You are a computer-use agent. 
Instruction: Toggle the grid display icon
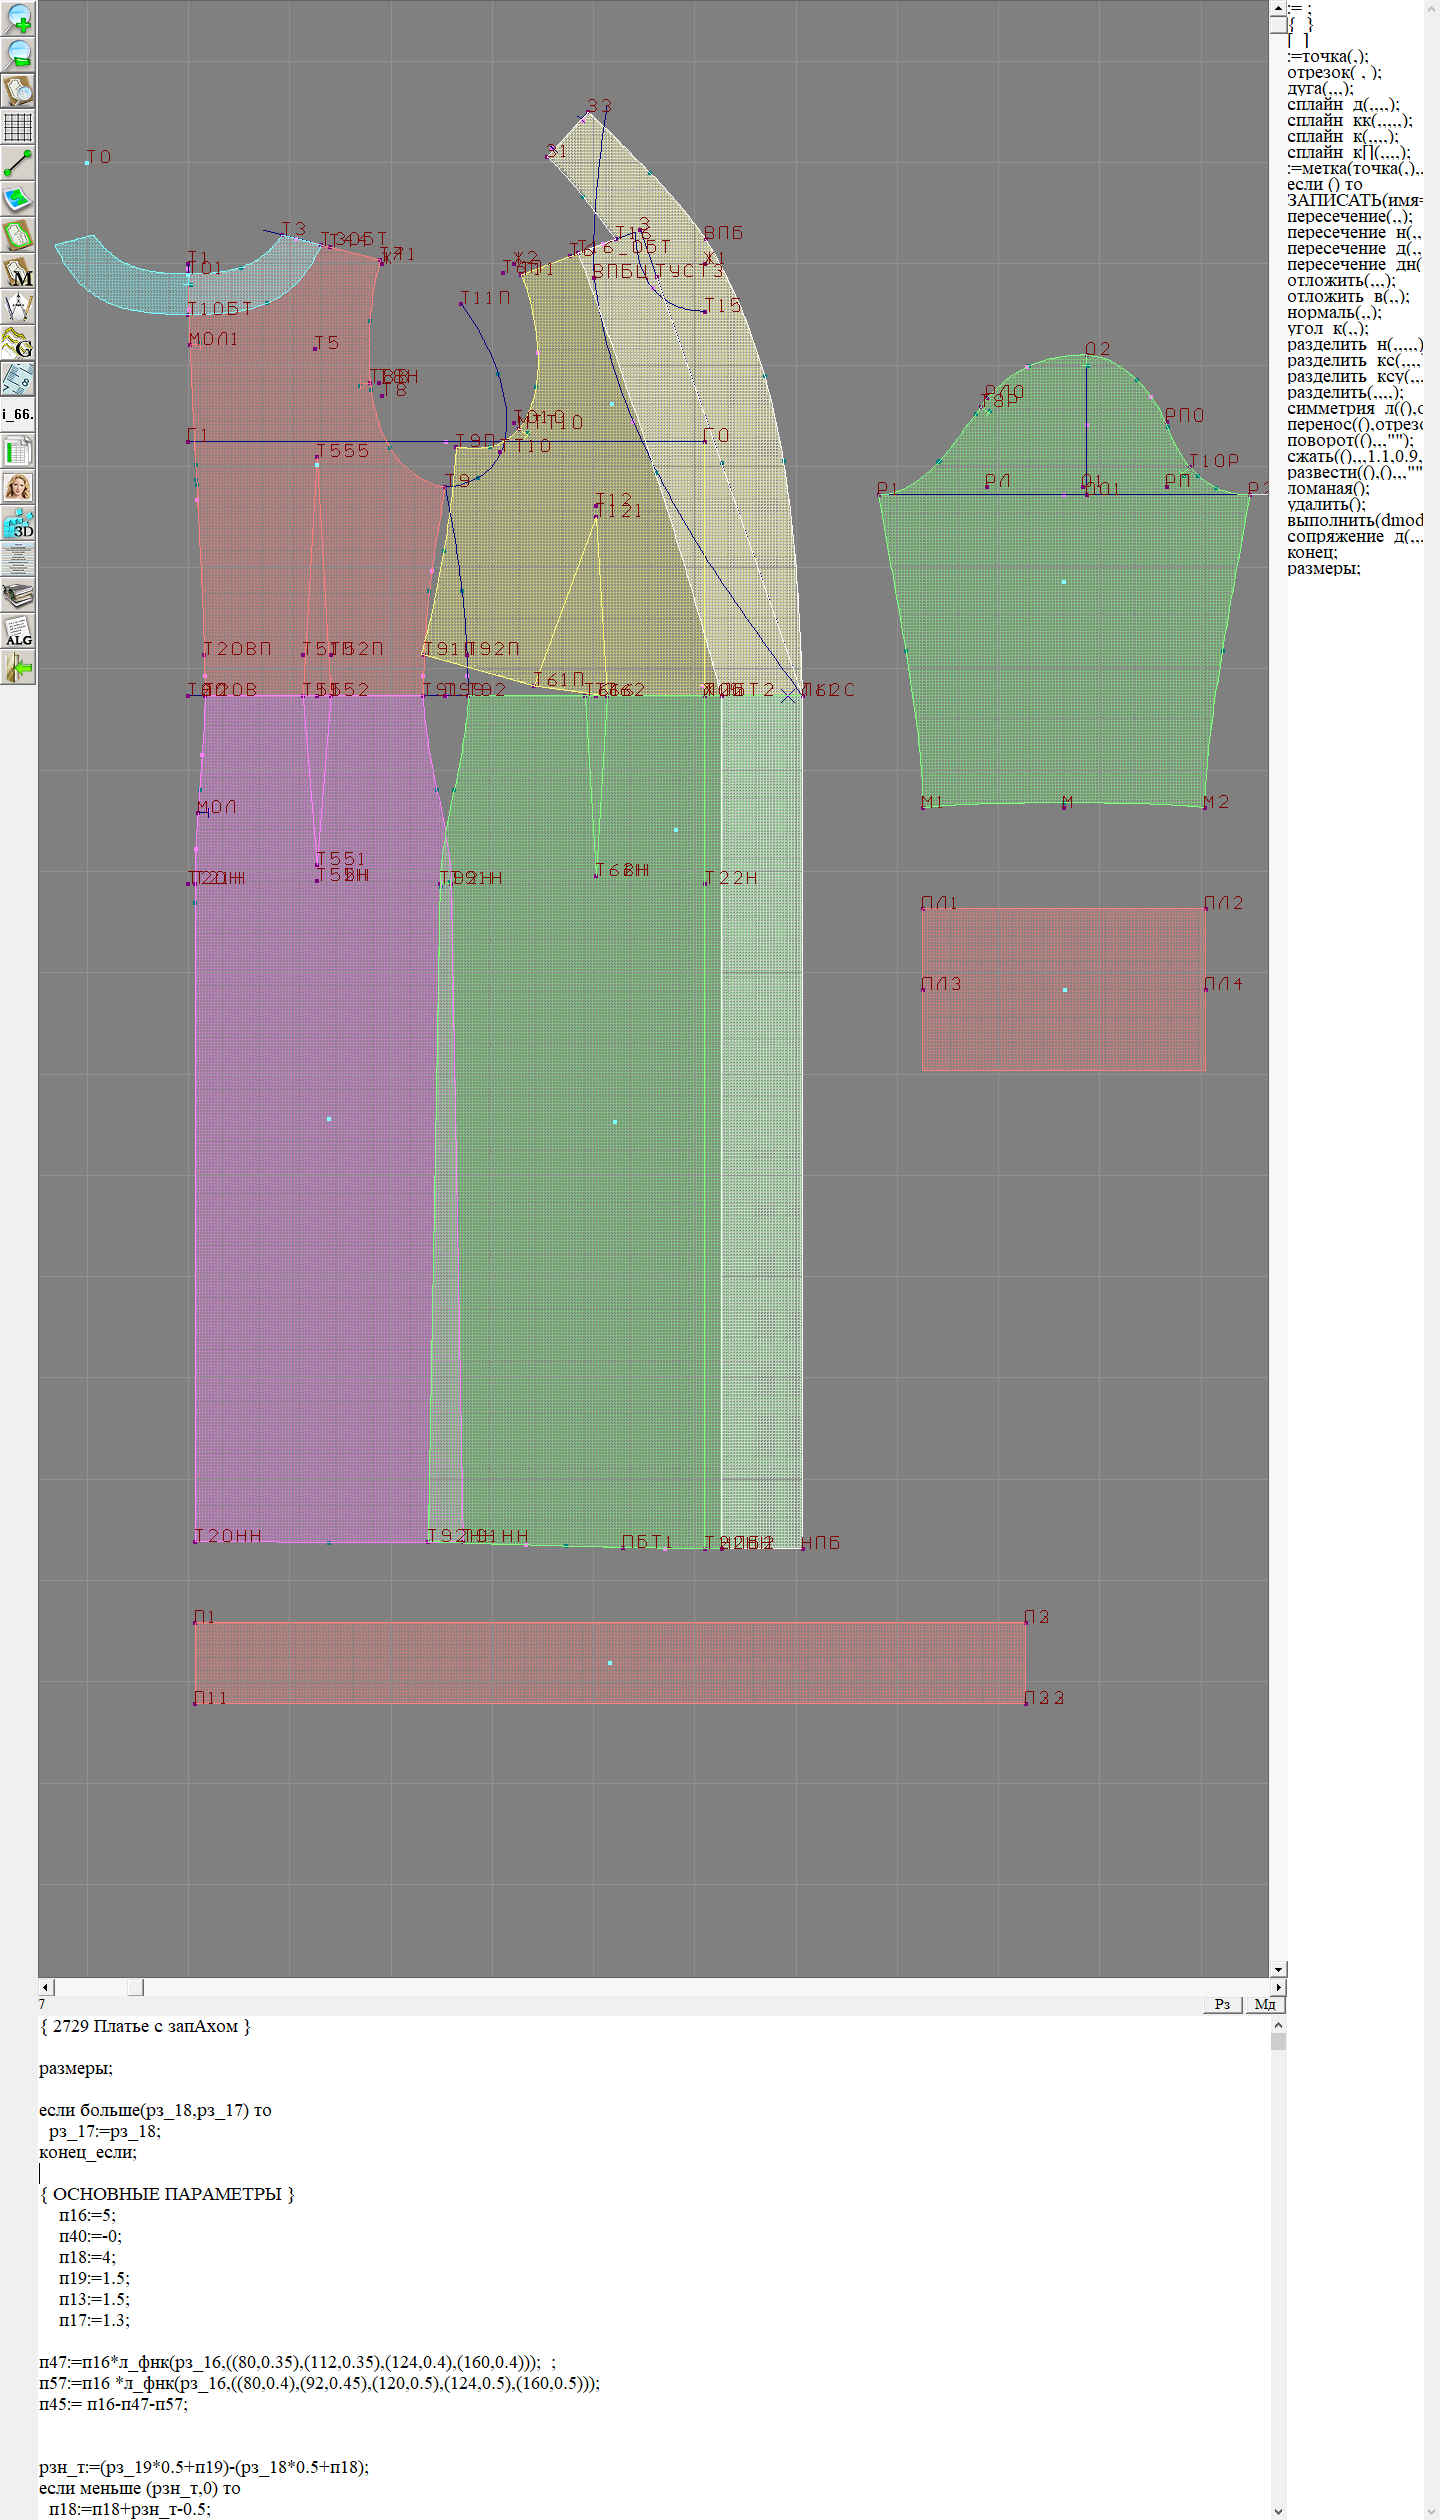(x=18, y=127)
